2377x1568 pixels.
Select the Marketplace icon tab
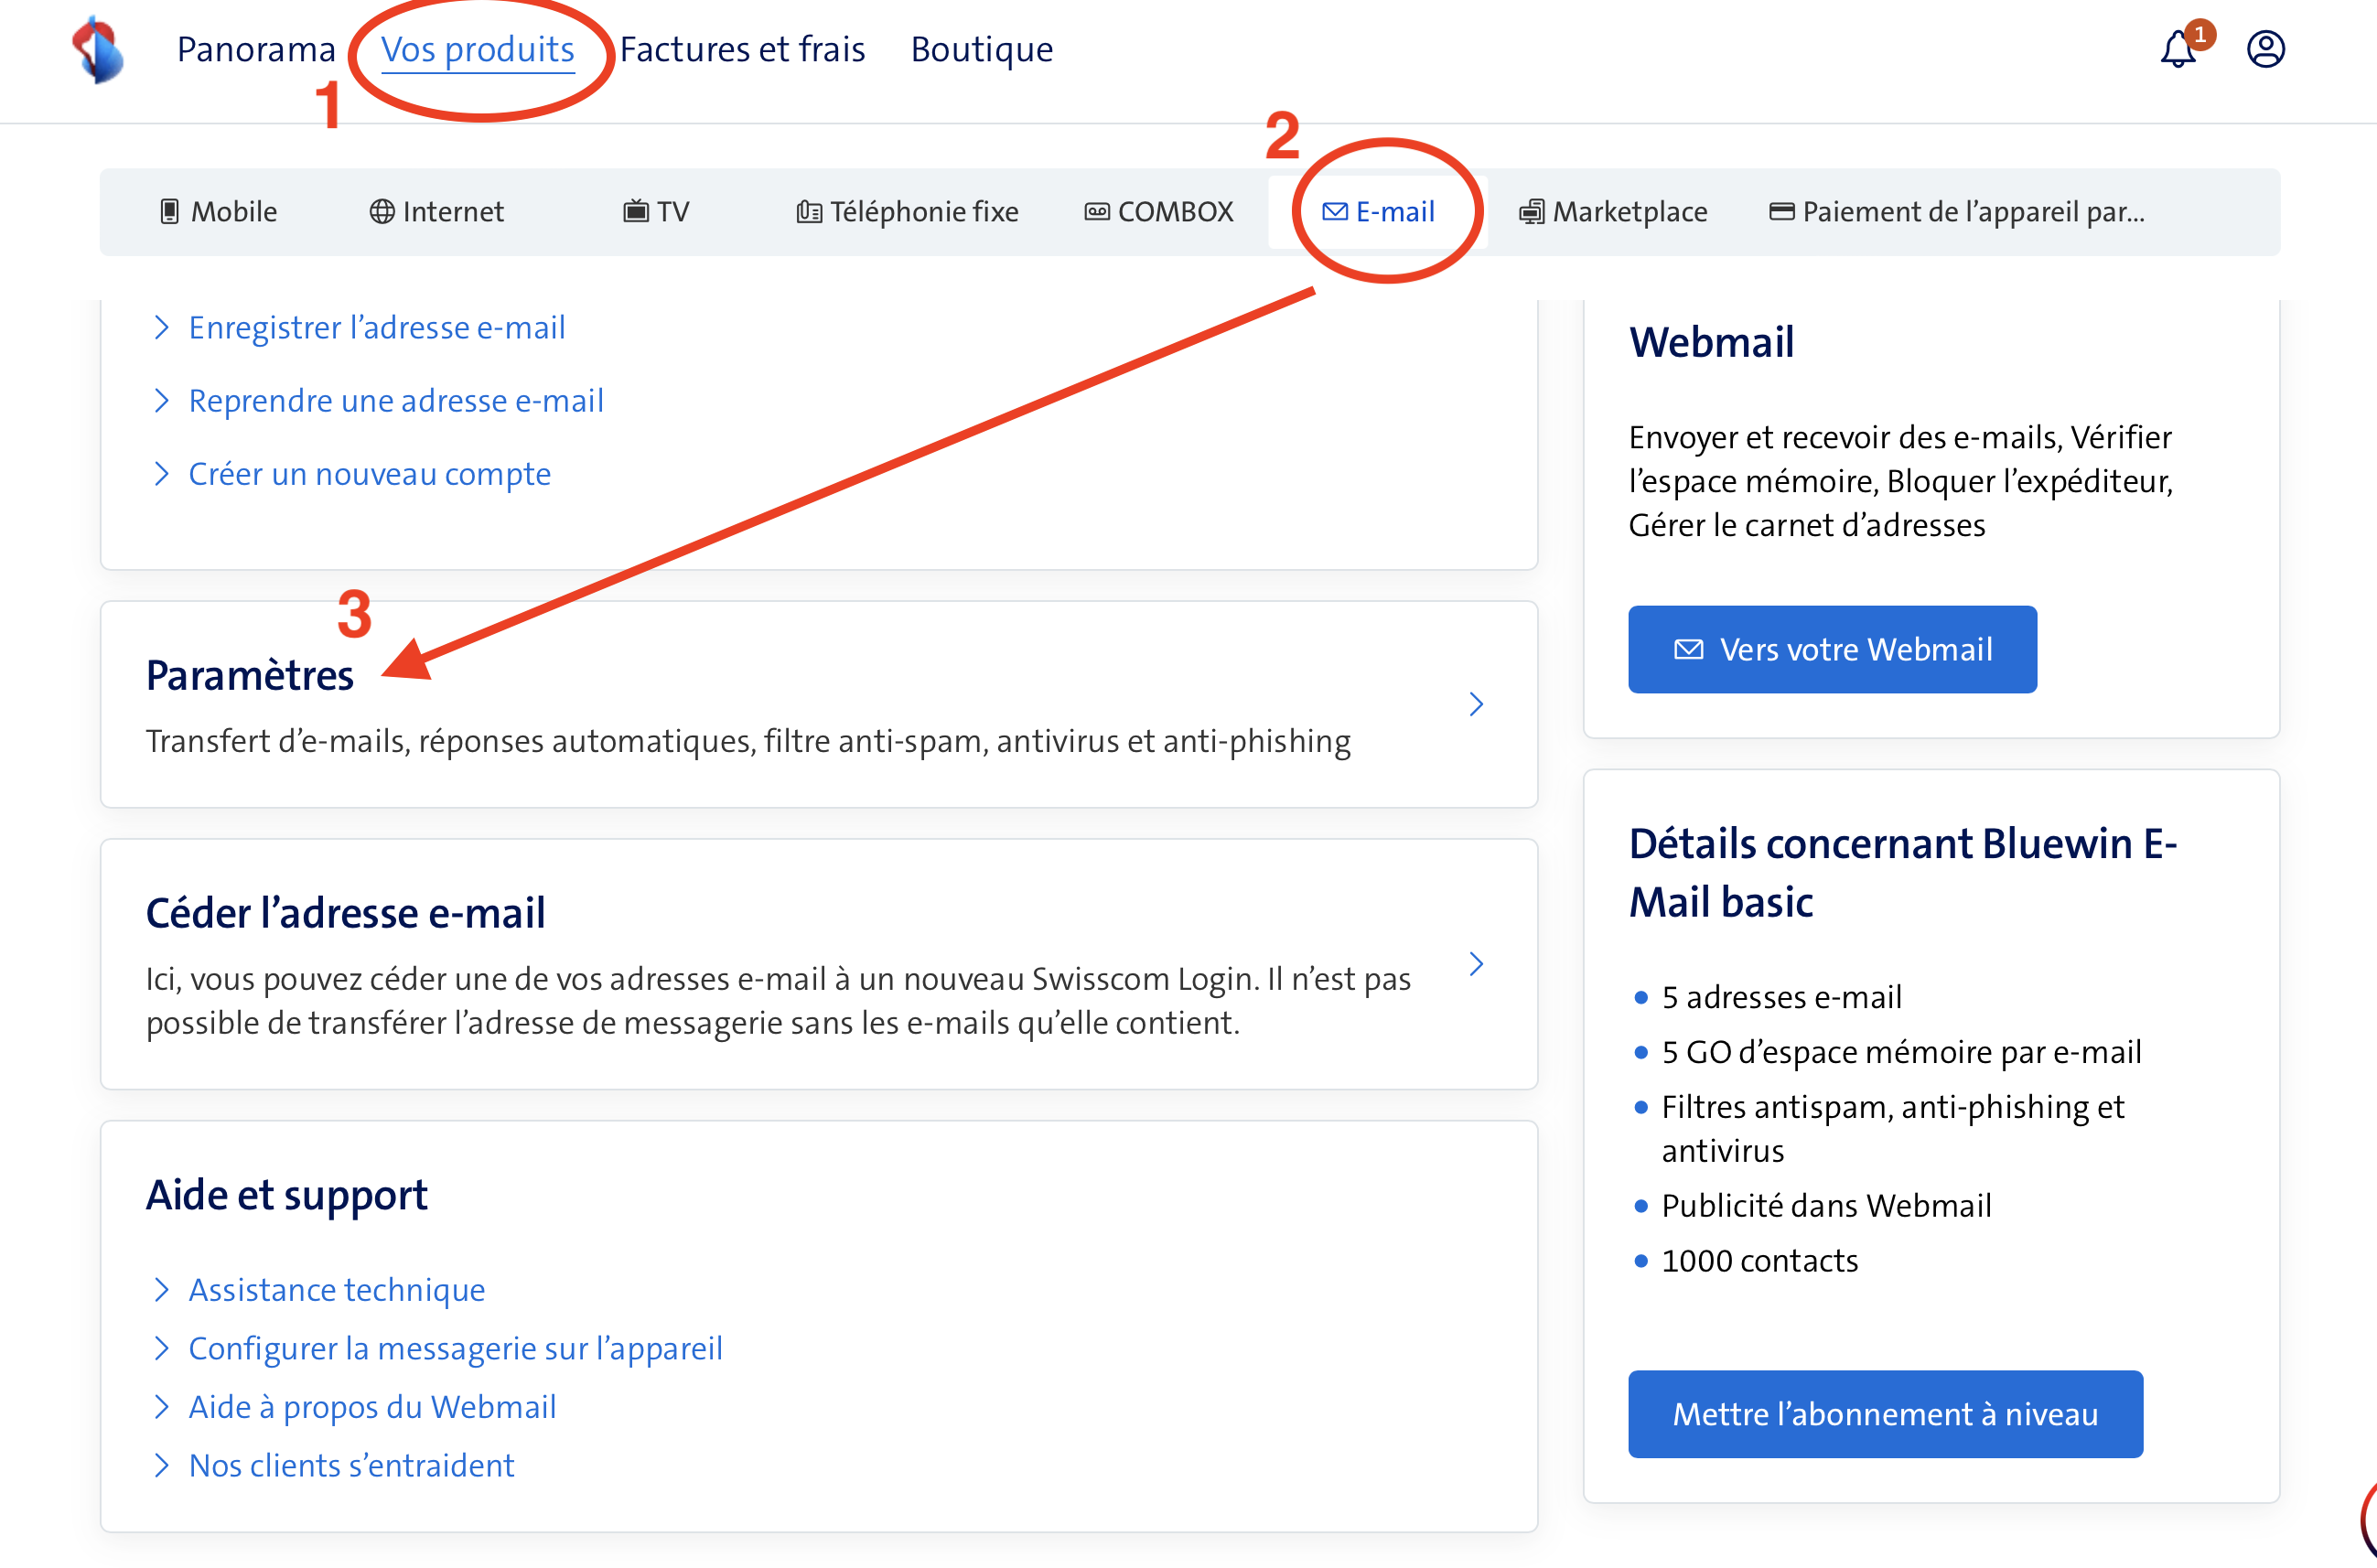1531,212
